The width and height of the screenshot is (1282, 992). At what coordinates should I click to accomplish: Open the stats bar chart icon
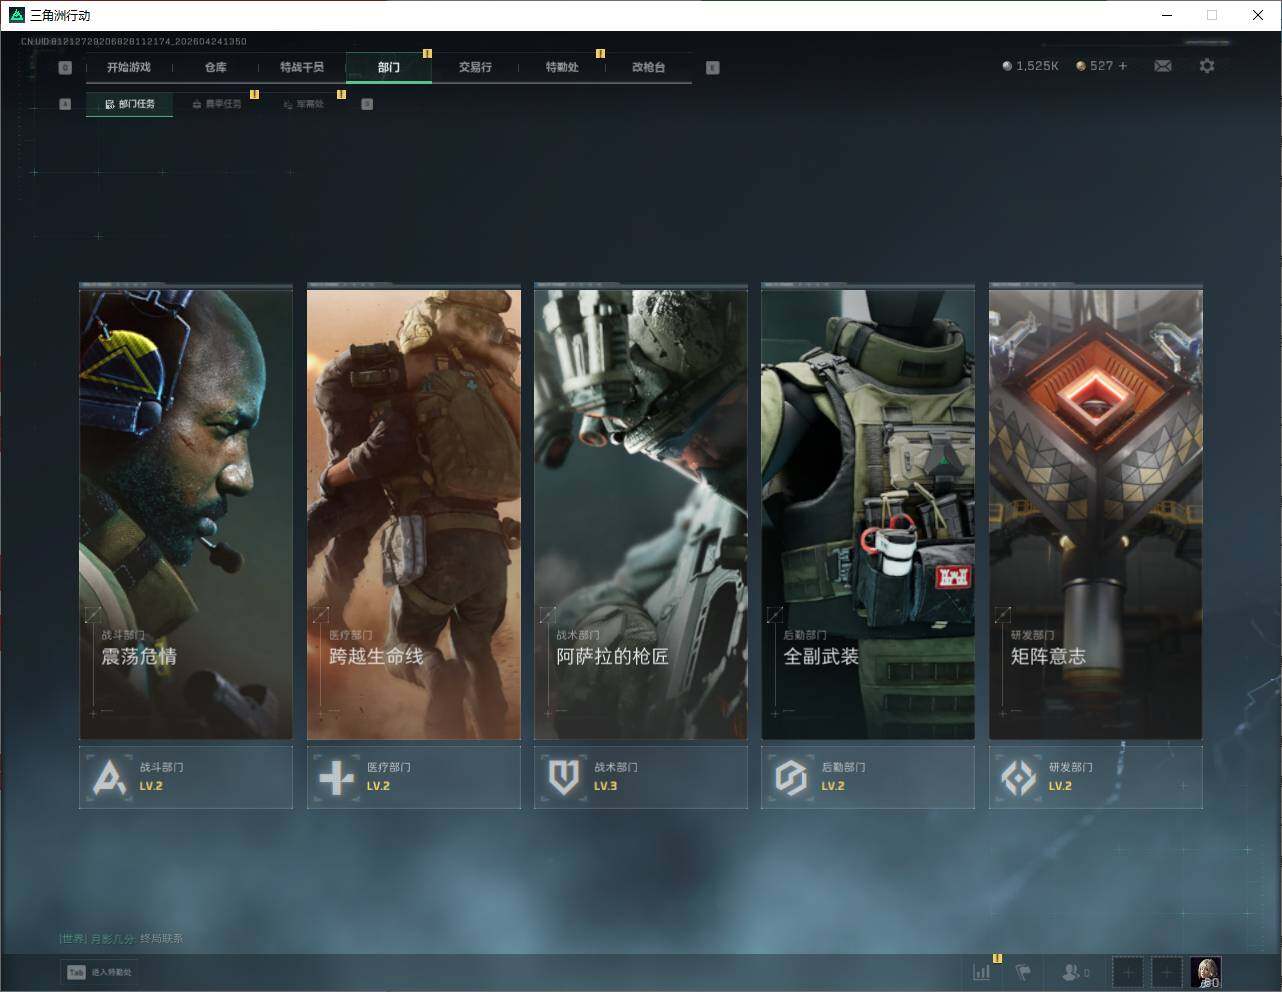pos(982,972)
